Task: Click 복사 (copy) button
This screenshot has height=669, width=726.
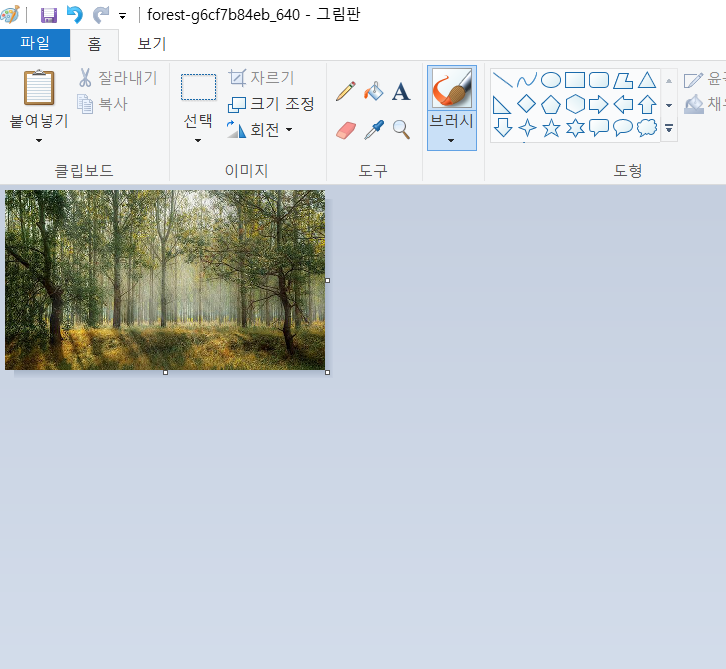Action: pos(102,104)
